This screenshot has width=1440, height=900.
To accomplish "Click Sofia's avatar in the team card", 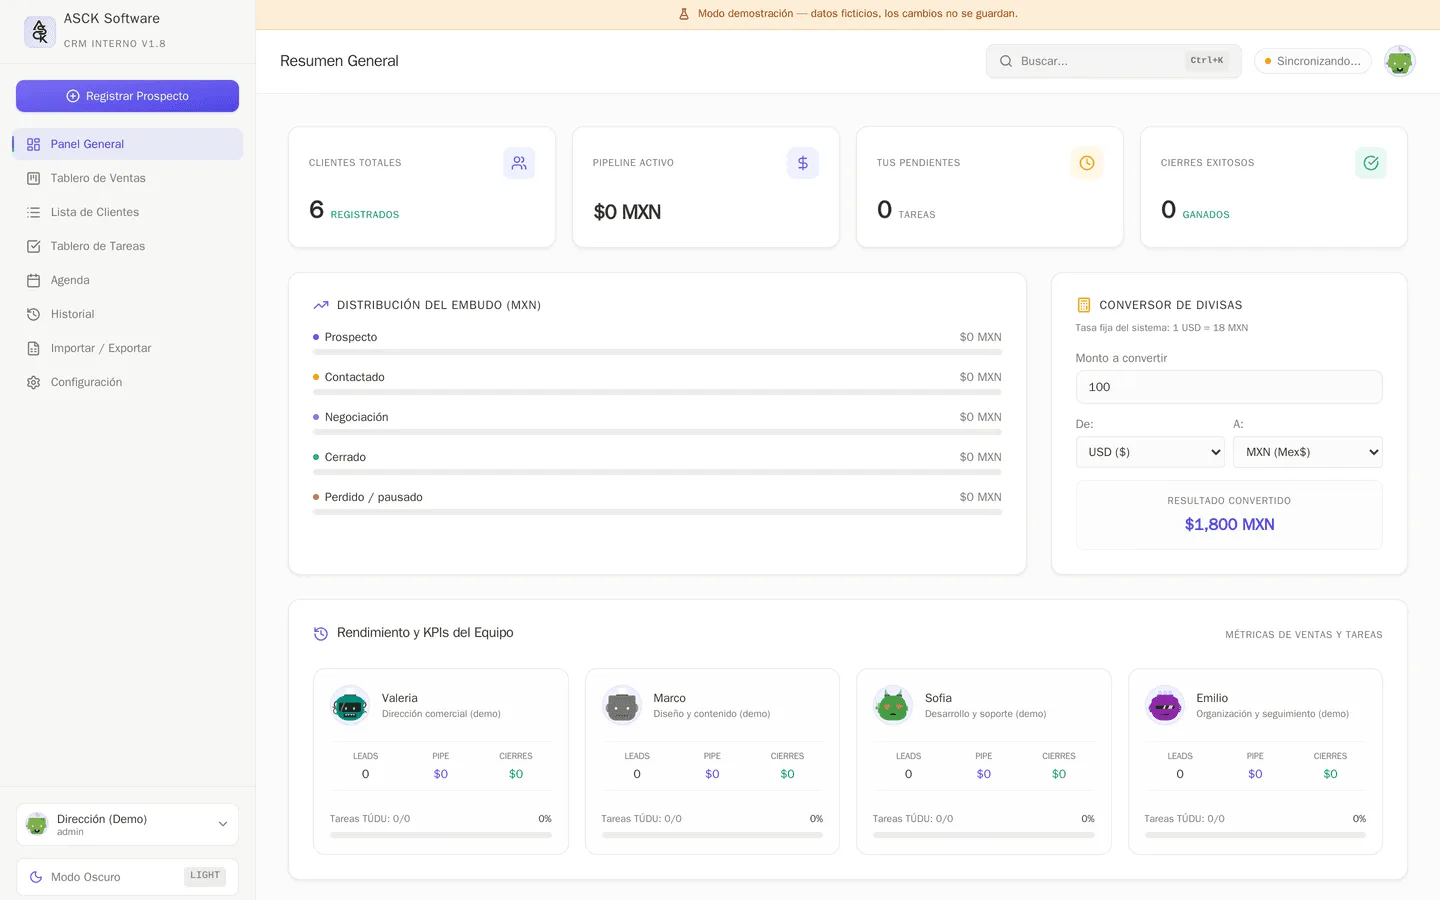I will click(x=893, y=705).
